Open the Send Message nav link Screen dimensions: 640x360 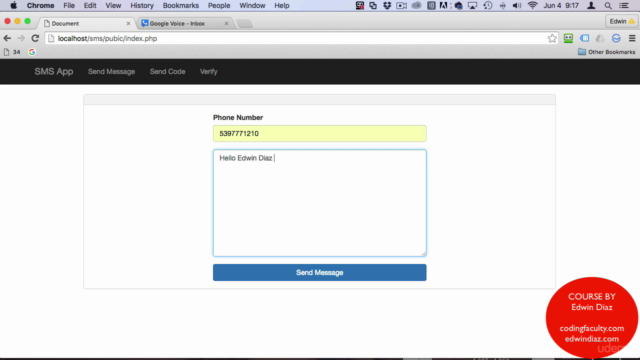[x=111, y=71]
